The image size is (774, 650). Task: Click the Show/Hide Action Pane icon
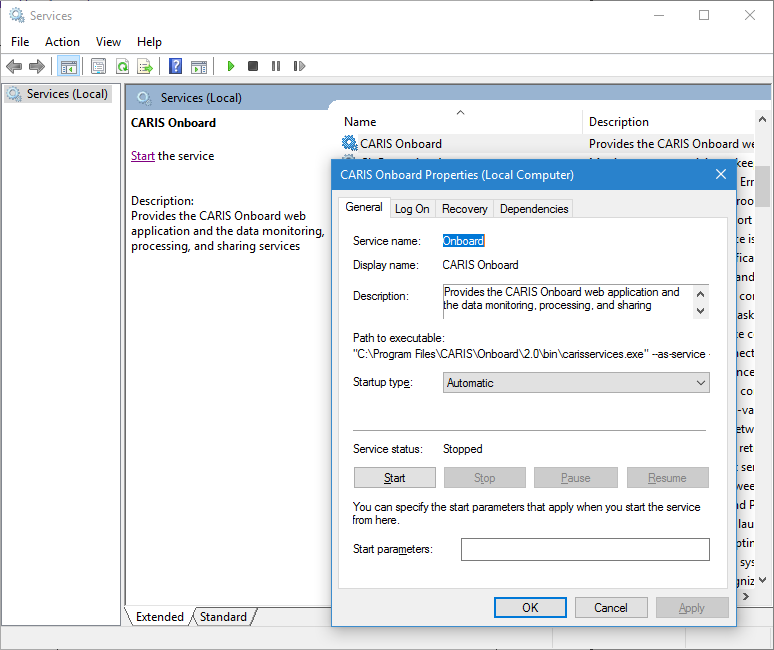pos(199,66)
